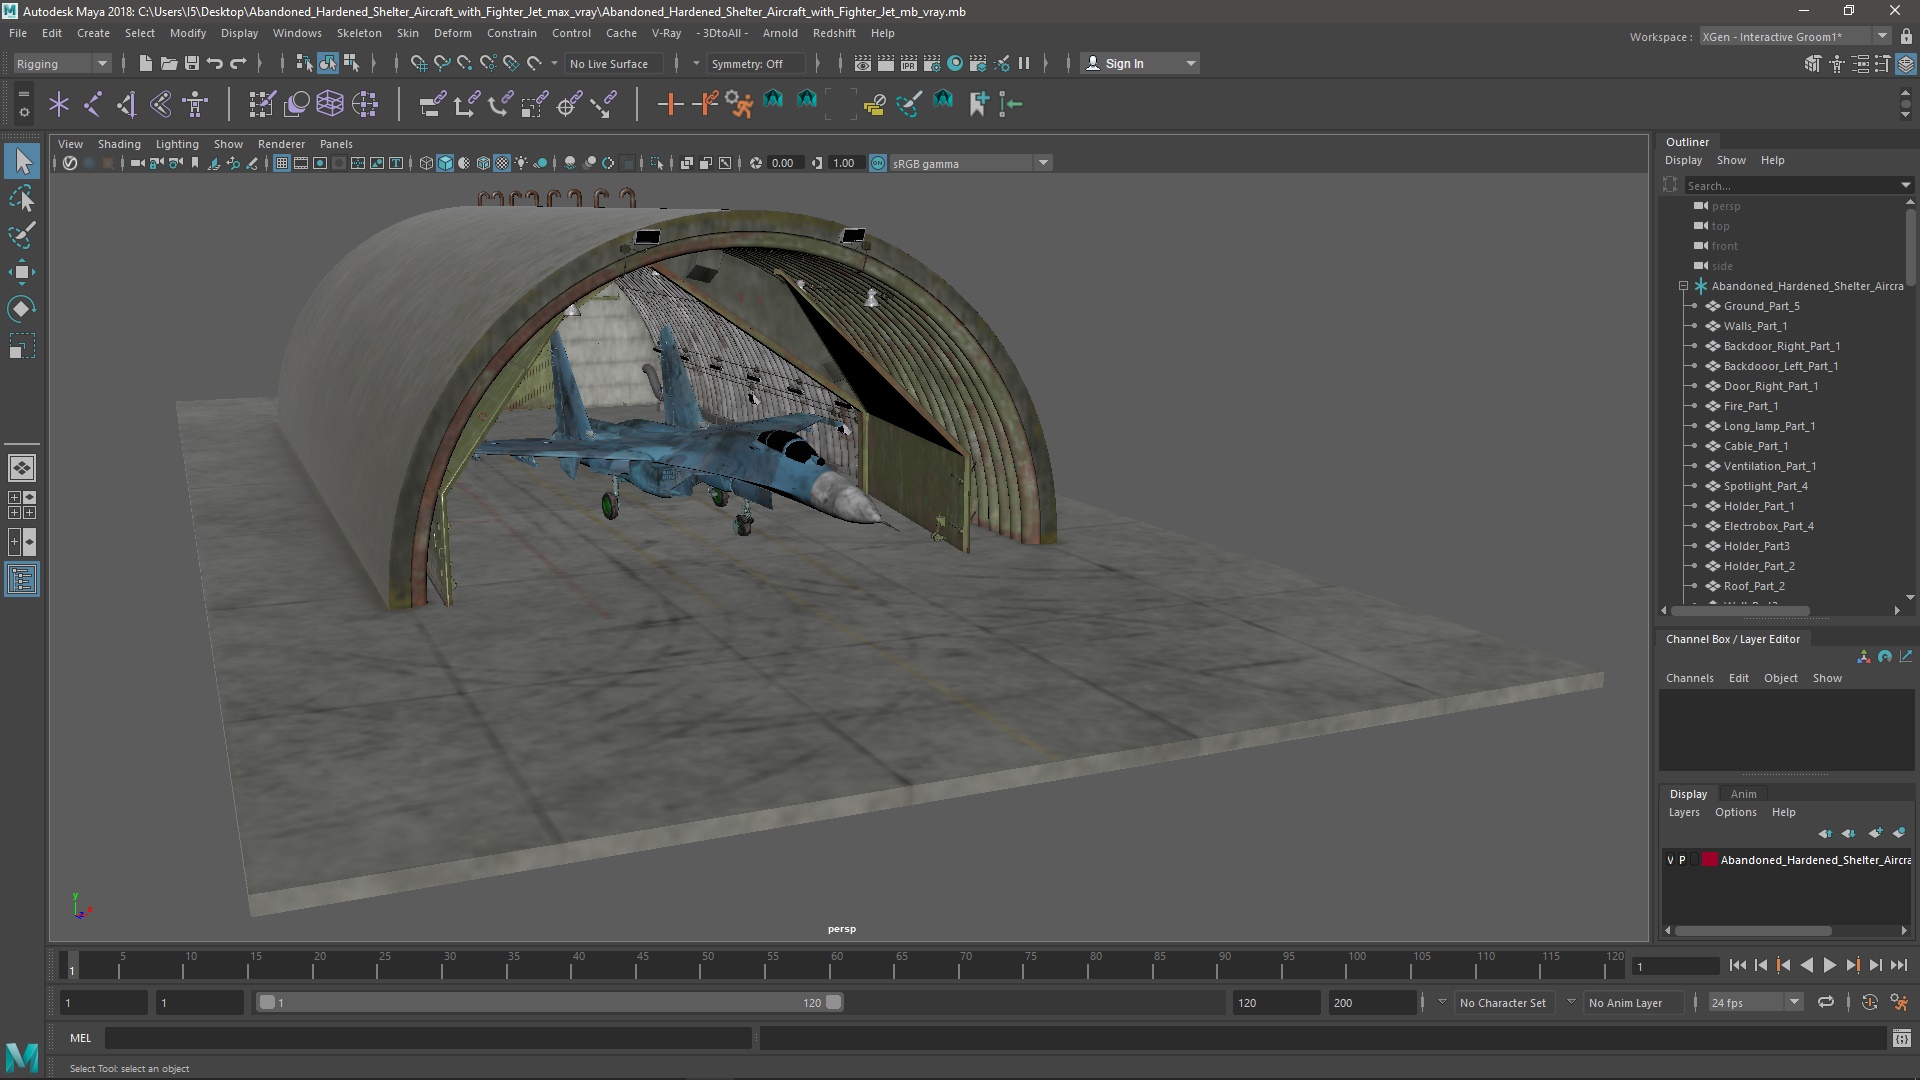This screenshot has height=1080, width=1920.
Task: Choose the Move tool in the toolbox
Action: [22, 272]
